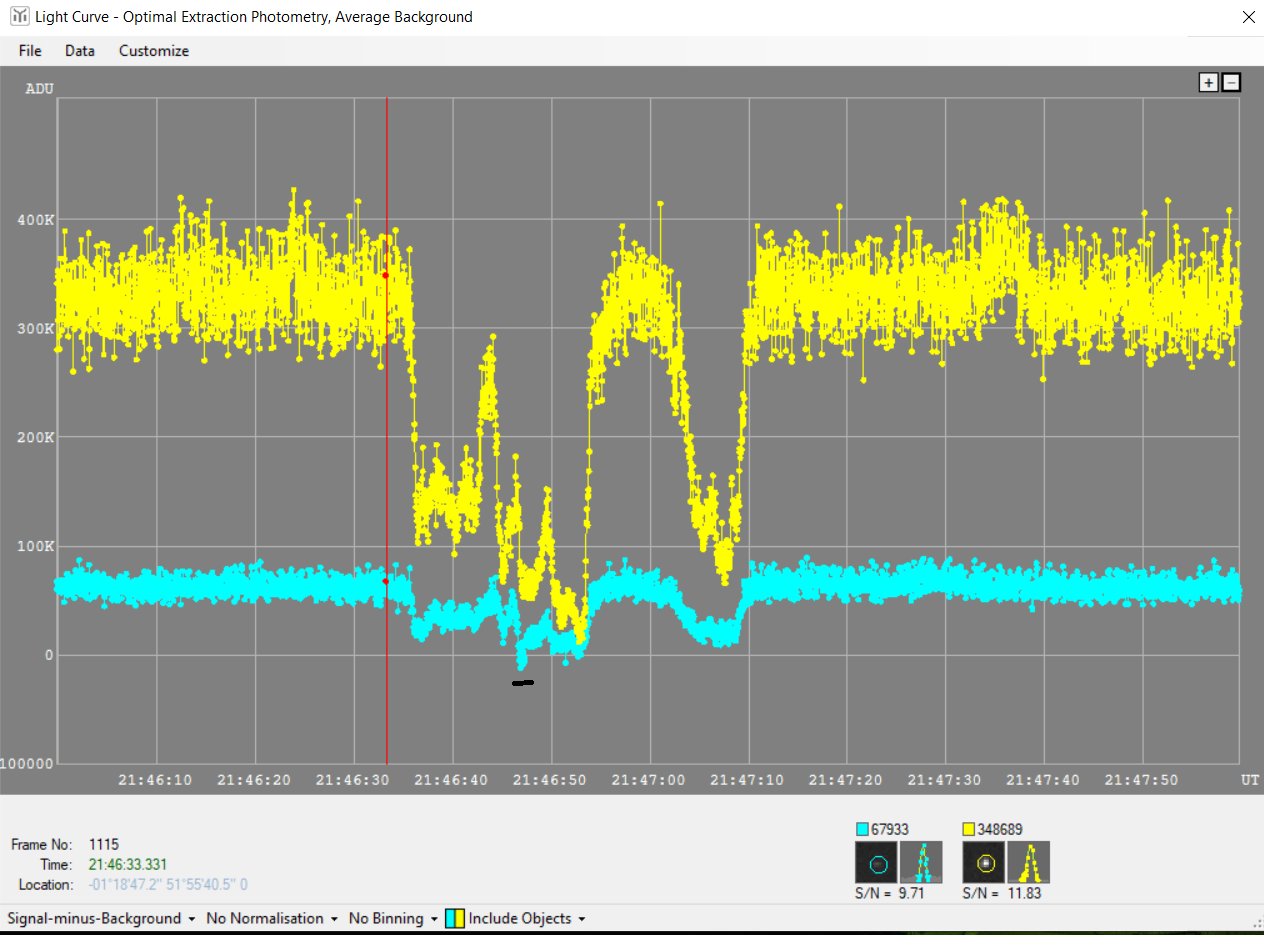
Task: Open the Data menu
Action: (80, 51)
